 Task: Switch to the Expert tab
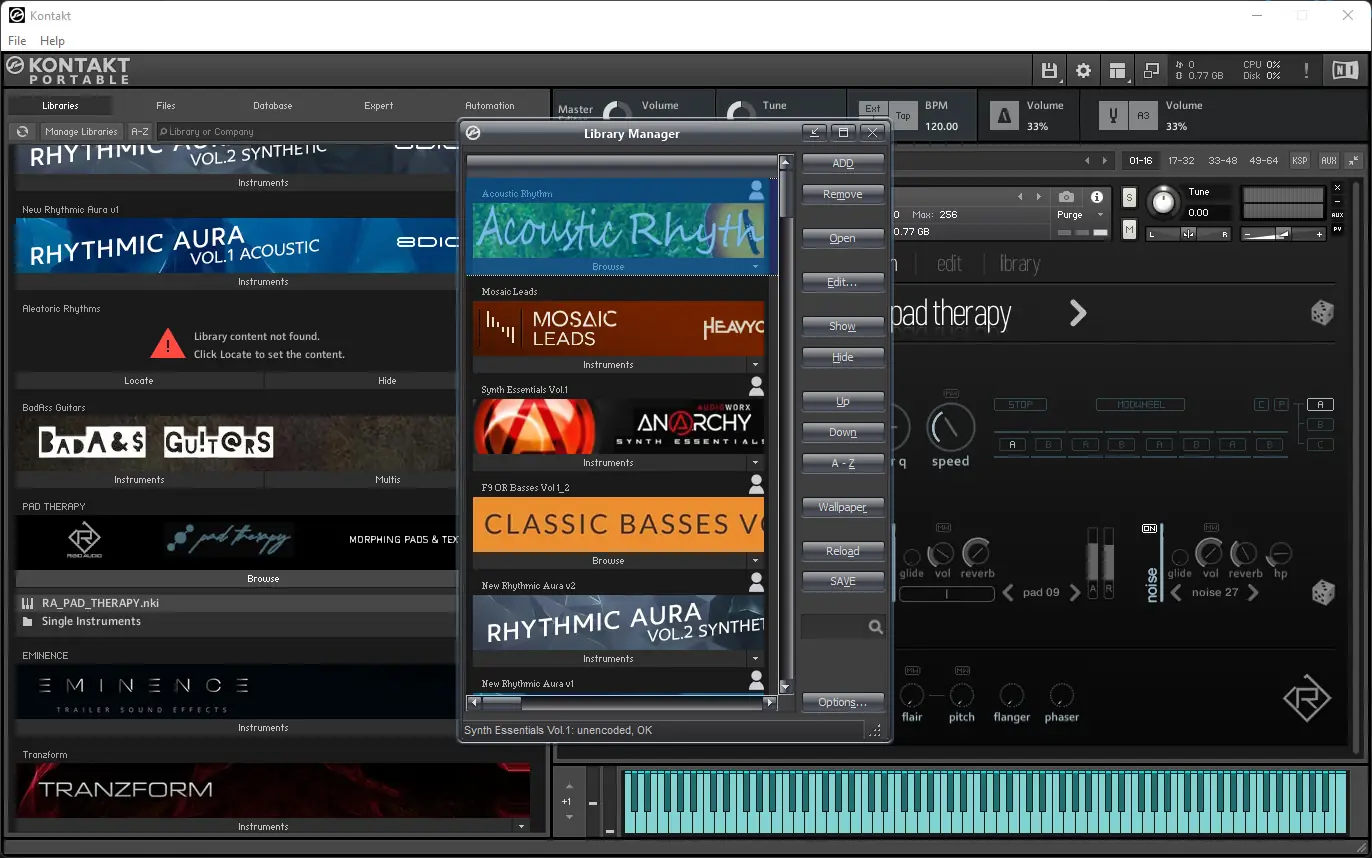tap(378, 105)
